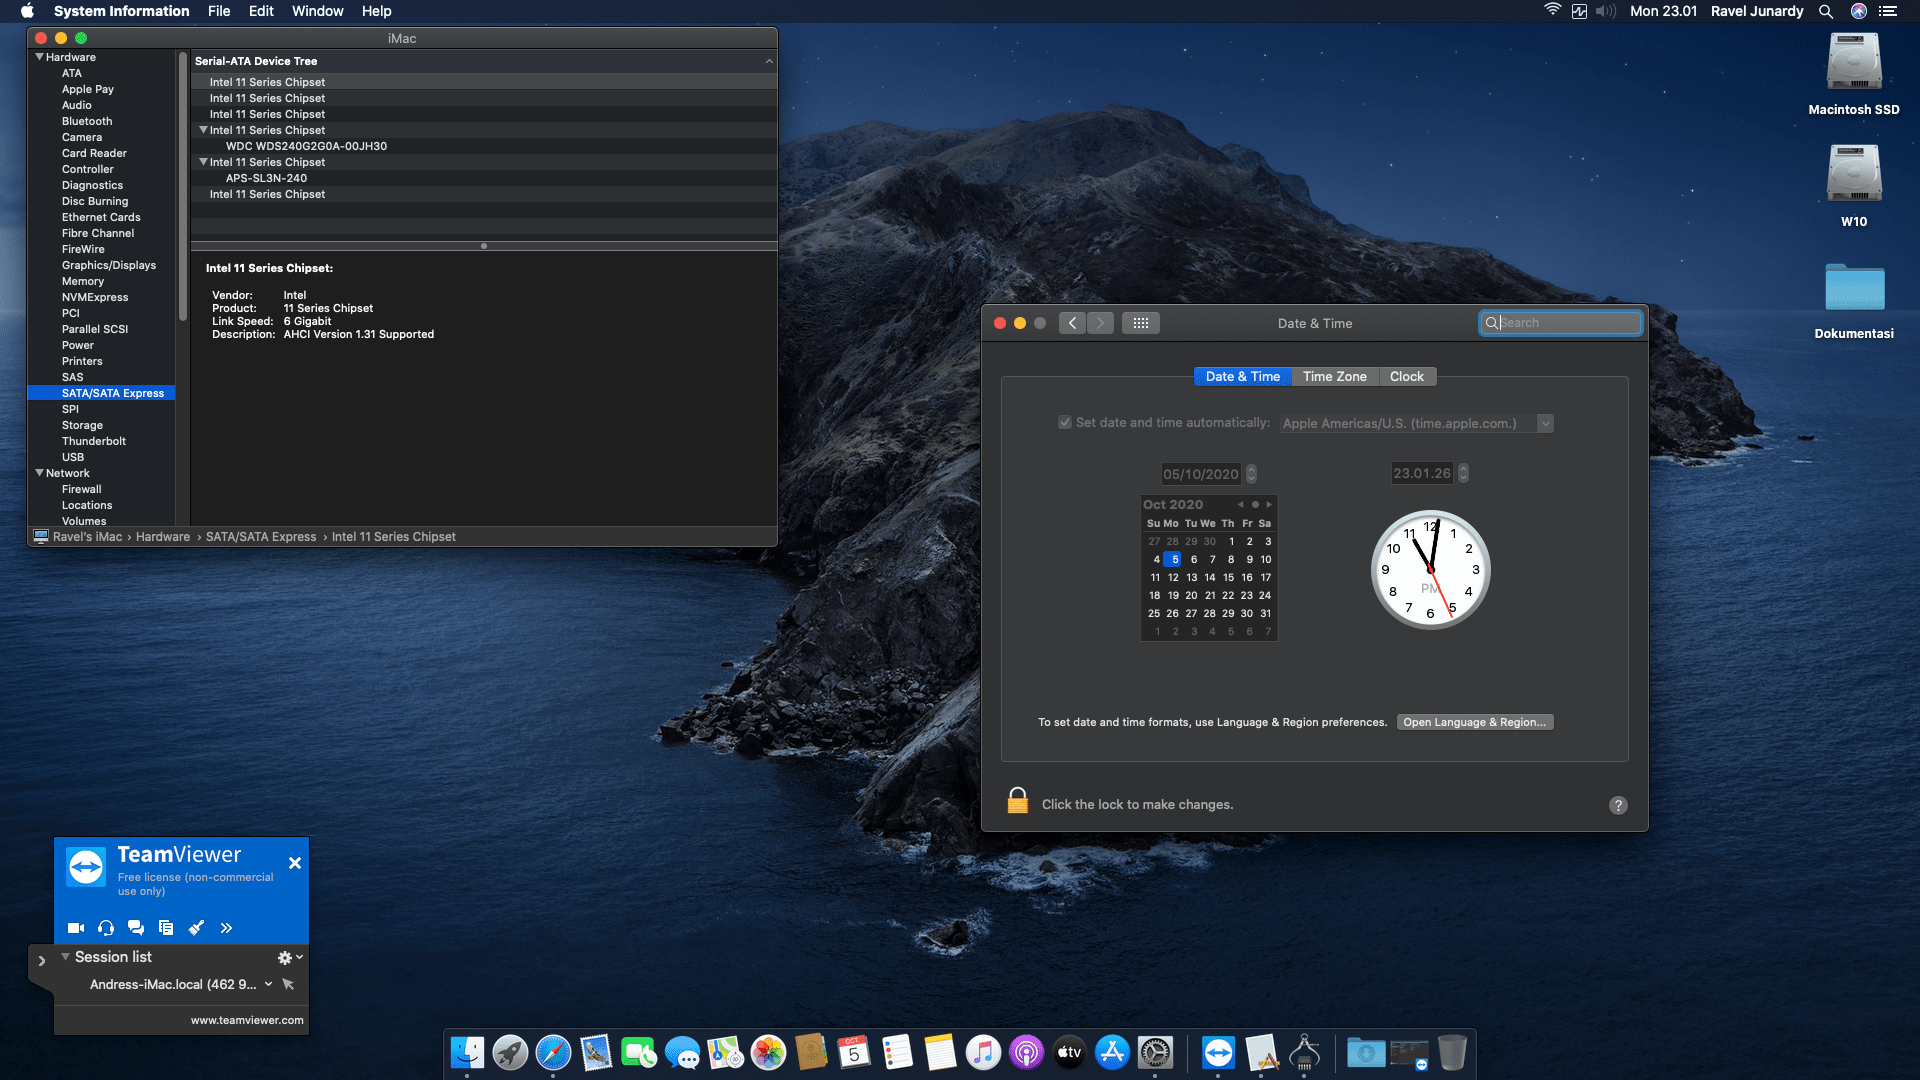Go back in System Preferences
The image size is (1920, 1080).
1072,323
